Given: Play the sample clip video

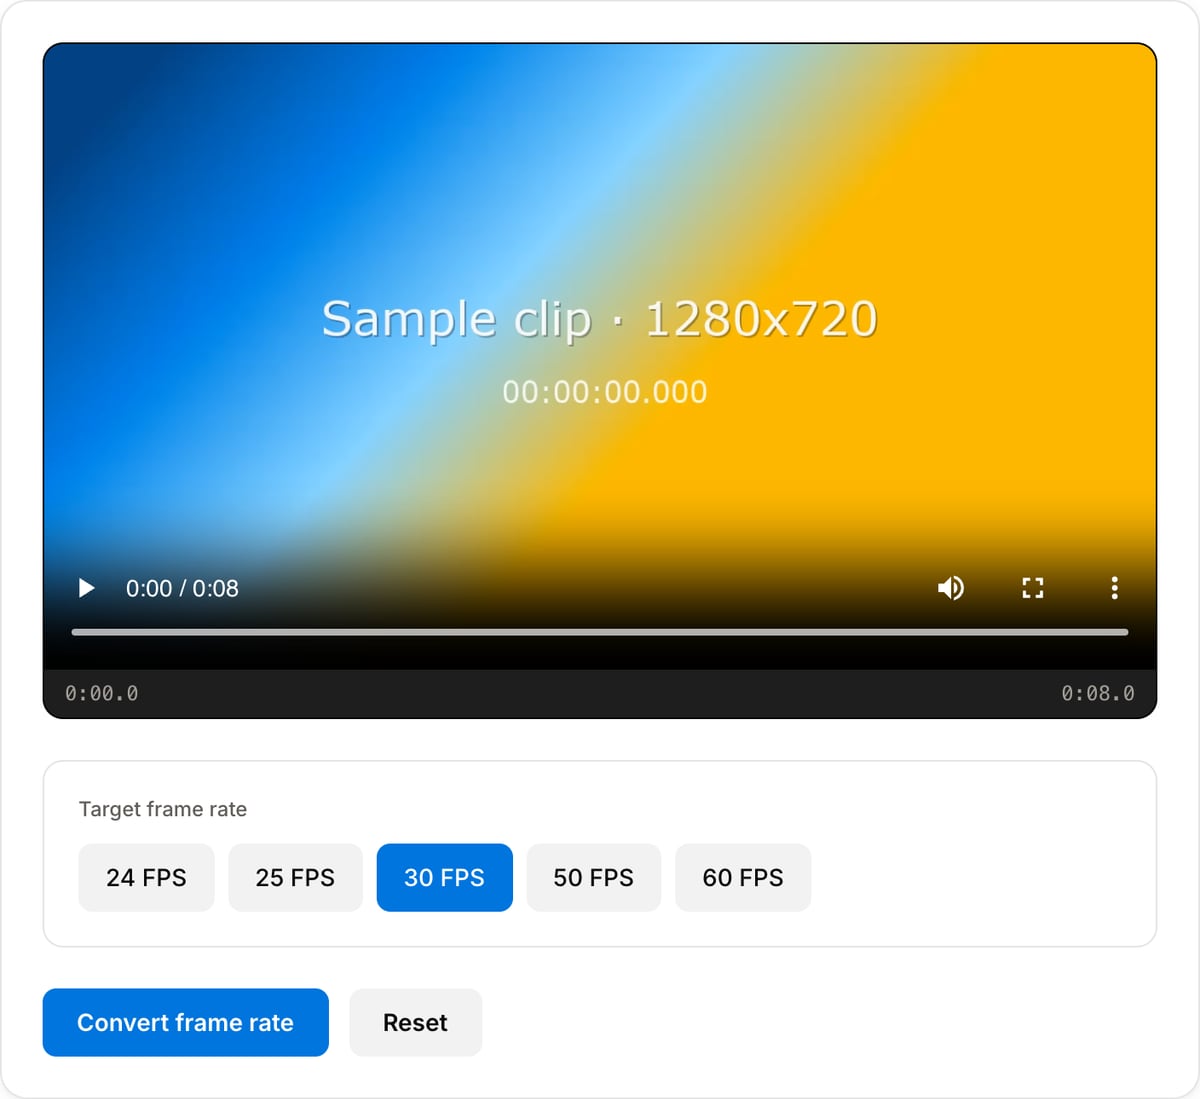Looking at the screenshot, I should point(87,588).
